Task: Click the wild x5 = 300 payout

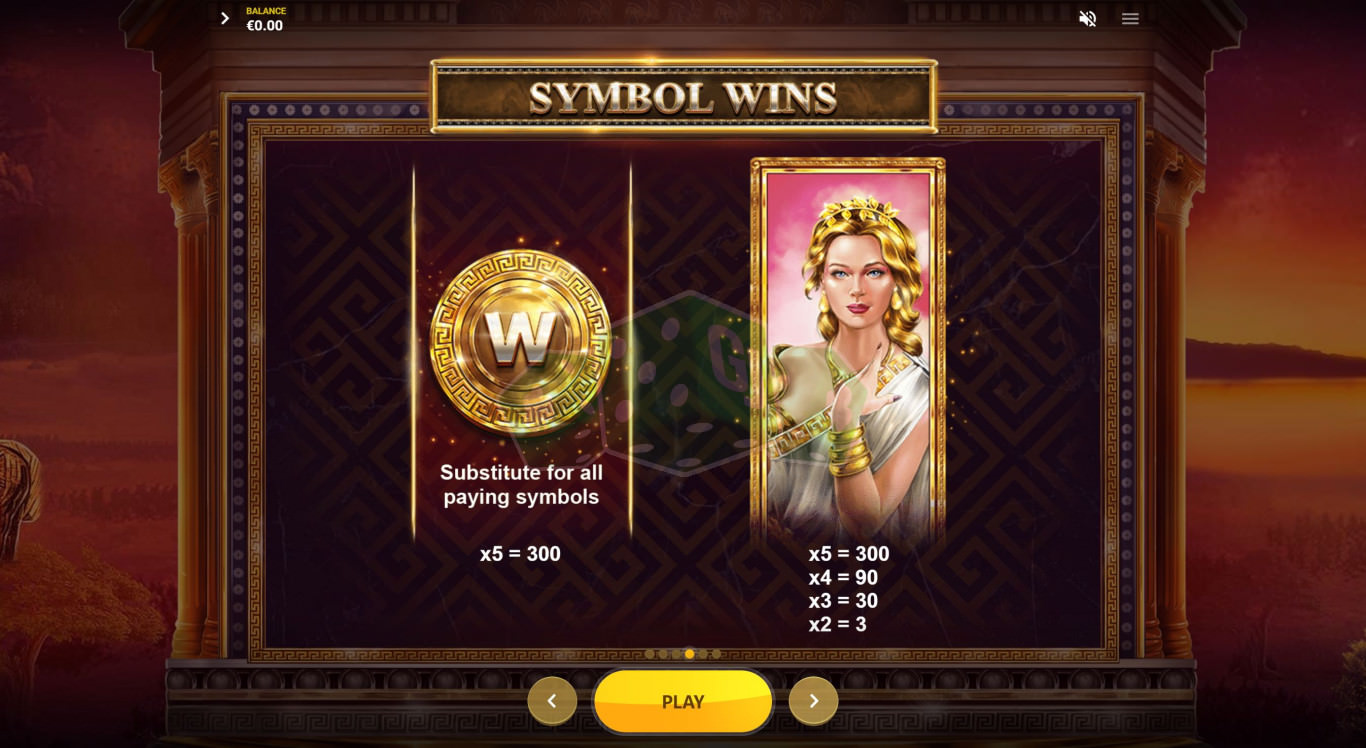Action: [x=520, y=554]
